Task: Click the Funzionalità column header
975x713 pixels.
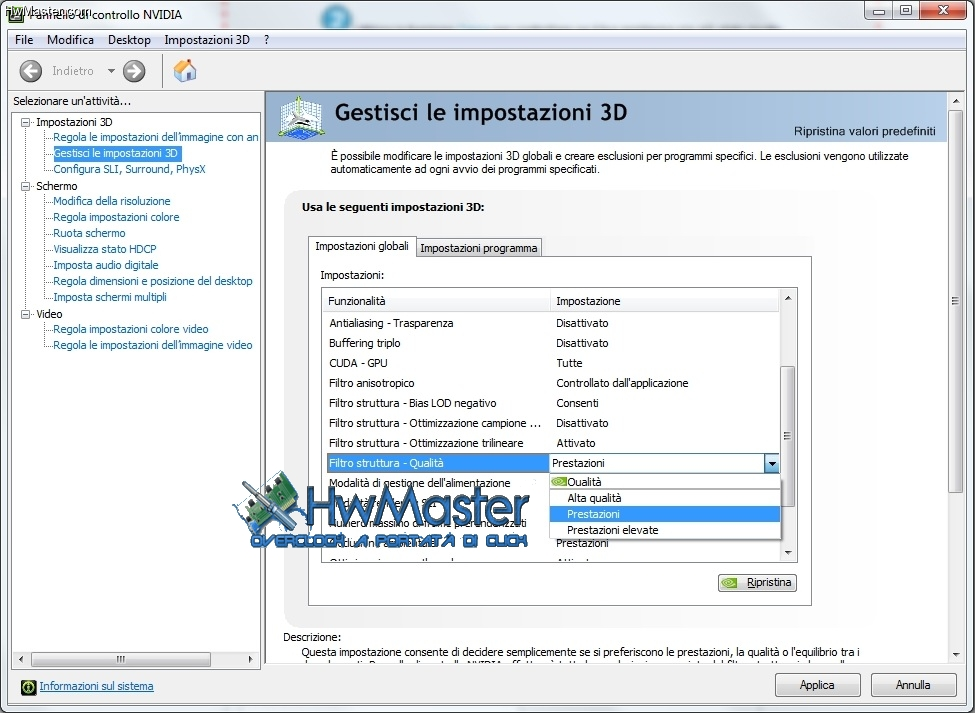Action: (x=437, y=301)
